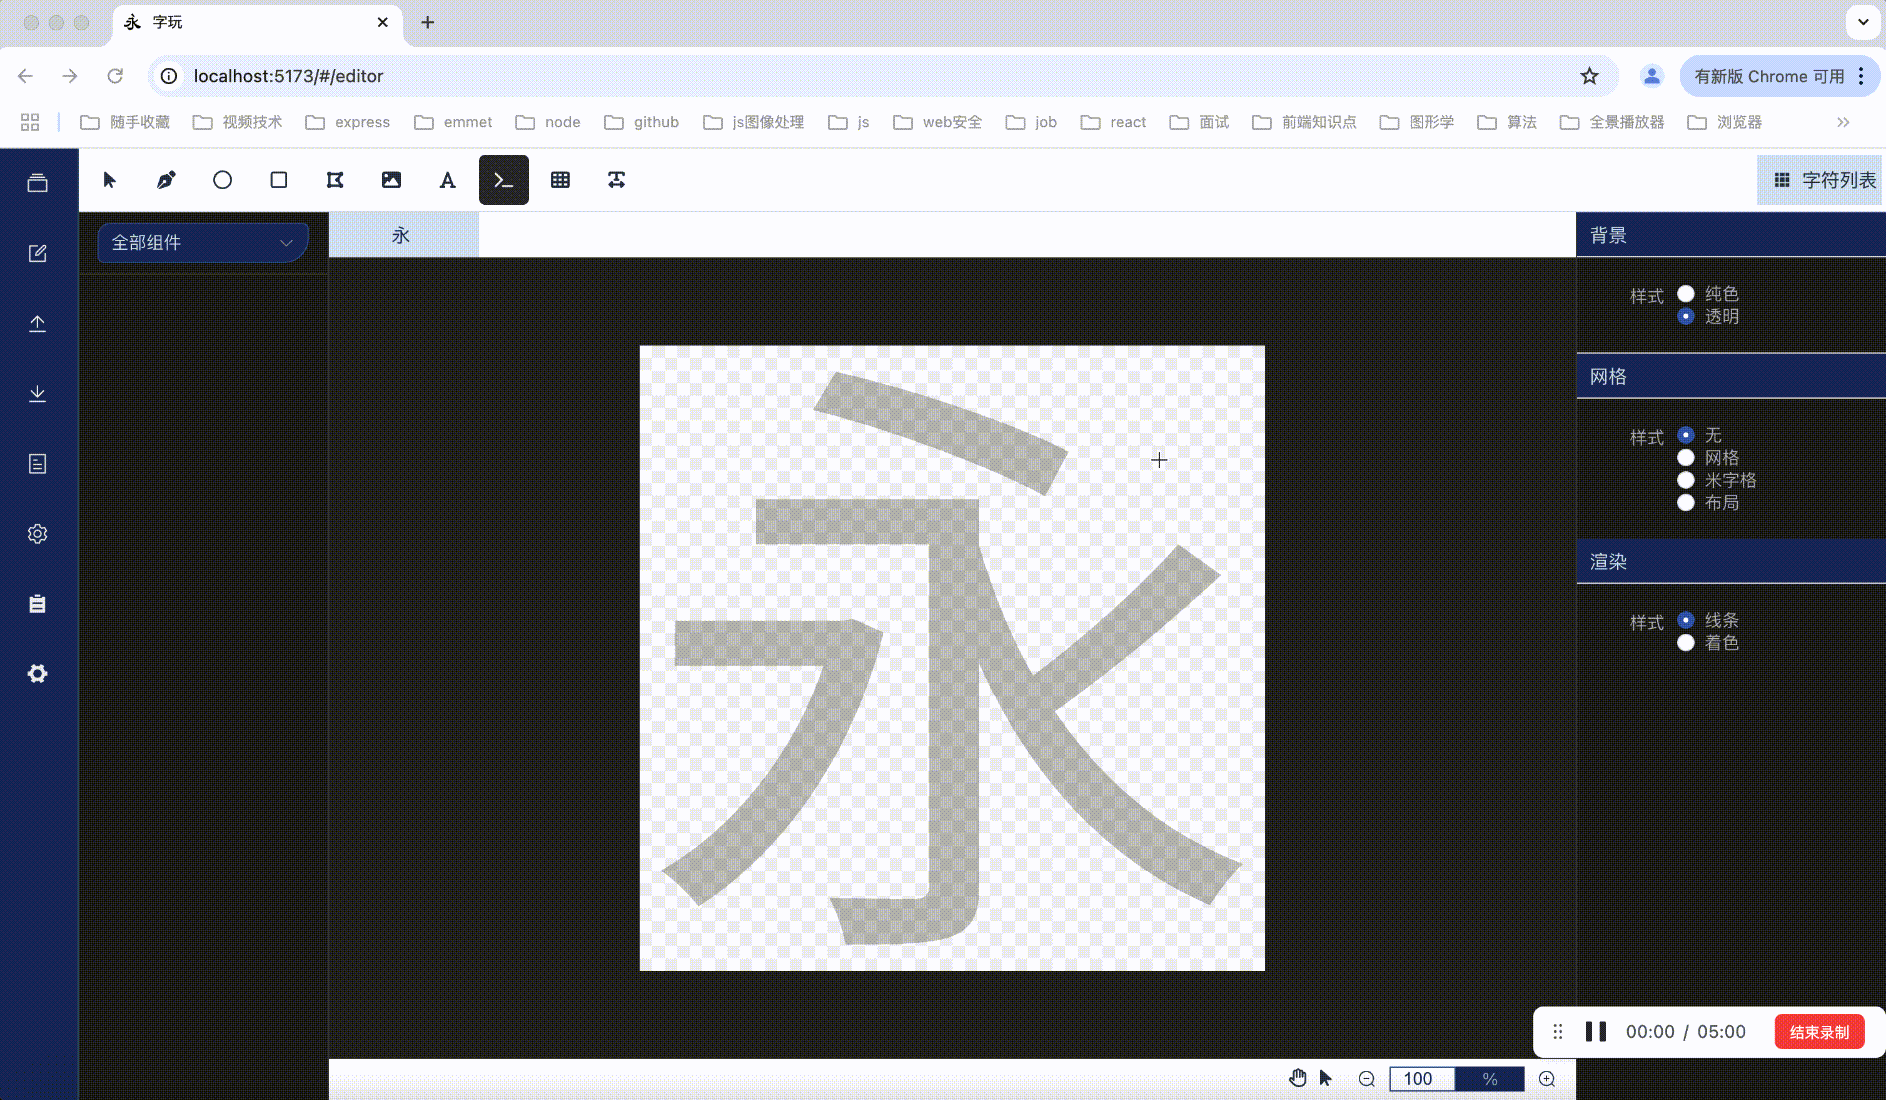The height and width of the screenshot is (1100, 1886).
Task: Select the Pen tool
Action: 166,180
